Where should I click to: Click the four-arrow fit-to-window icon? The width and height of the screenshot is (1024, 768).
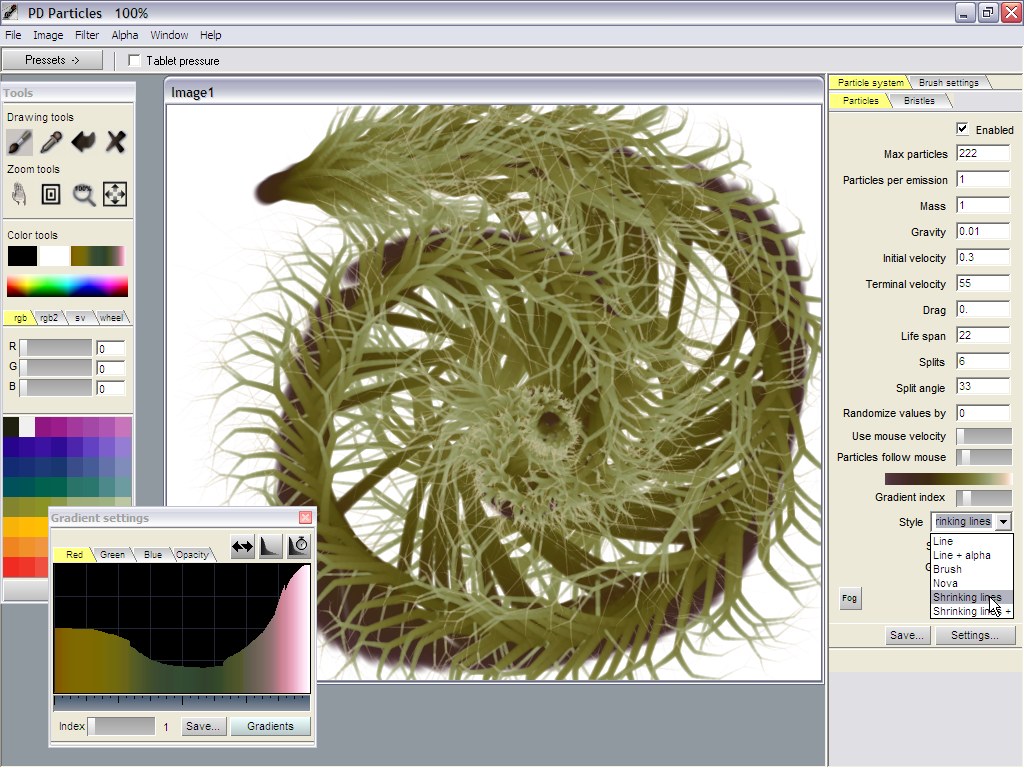point(115,194)
